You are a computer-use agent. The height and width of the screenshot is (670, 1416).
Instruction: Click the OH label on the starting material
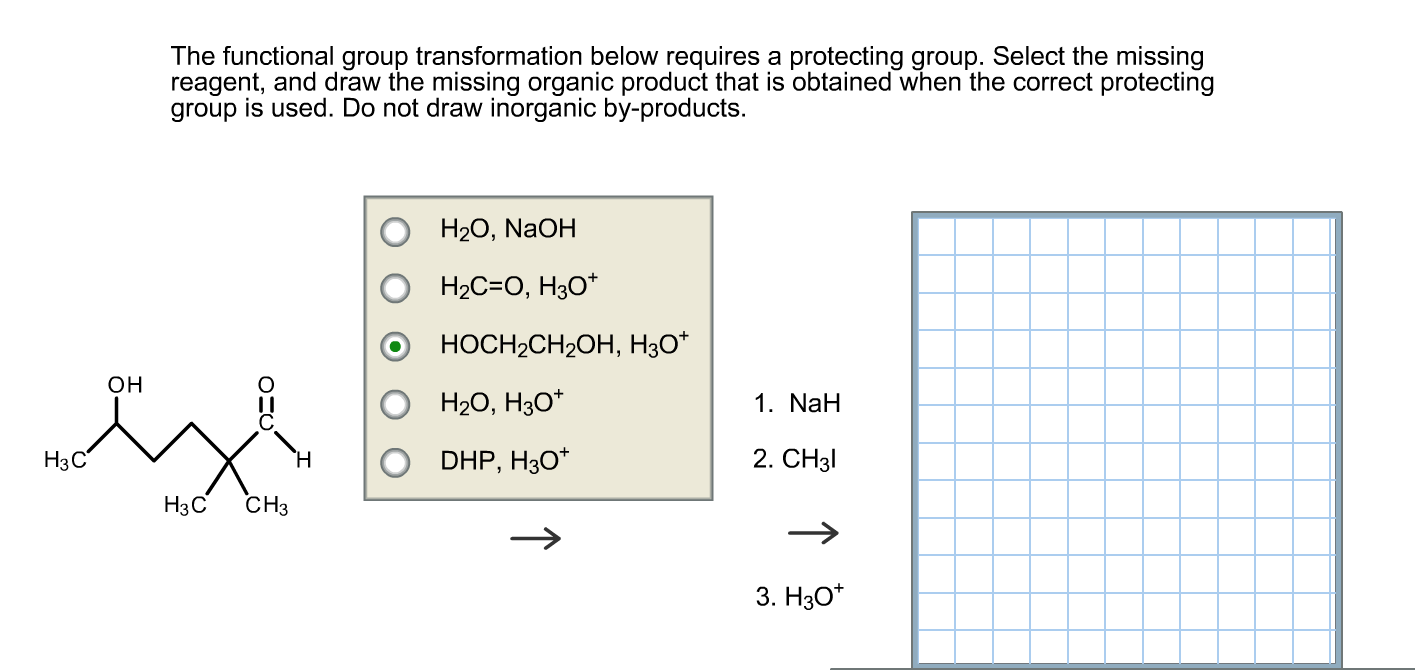[x=124, y=382]
